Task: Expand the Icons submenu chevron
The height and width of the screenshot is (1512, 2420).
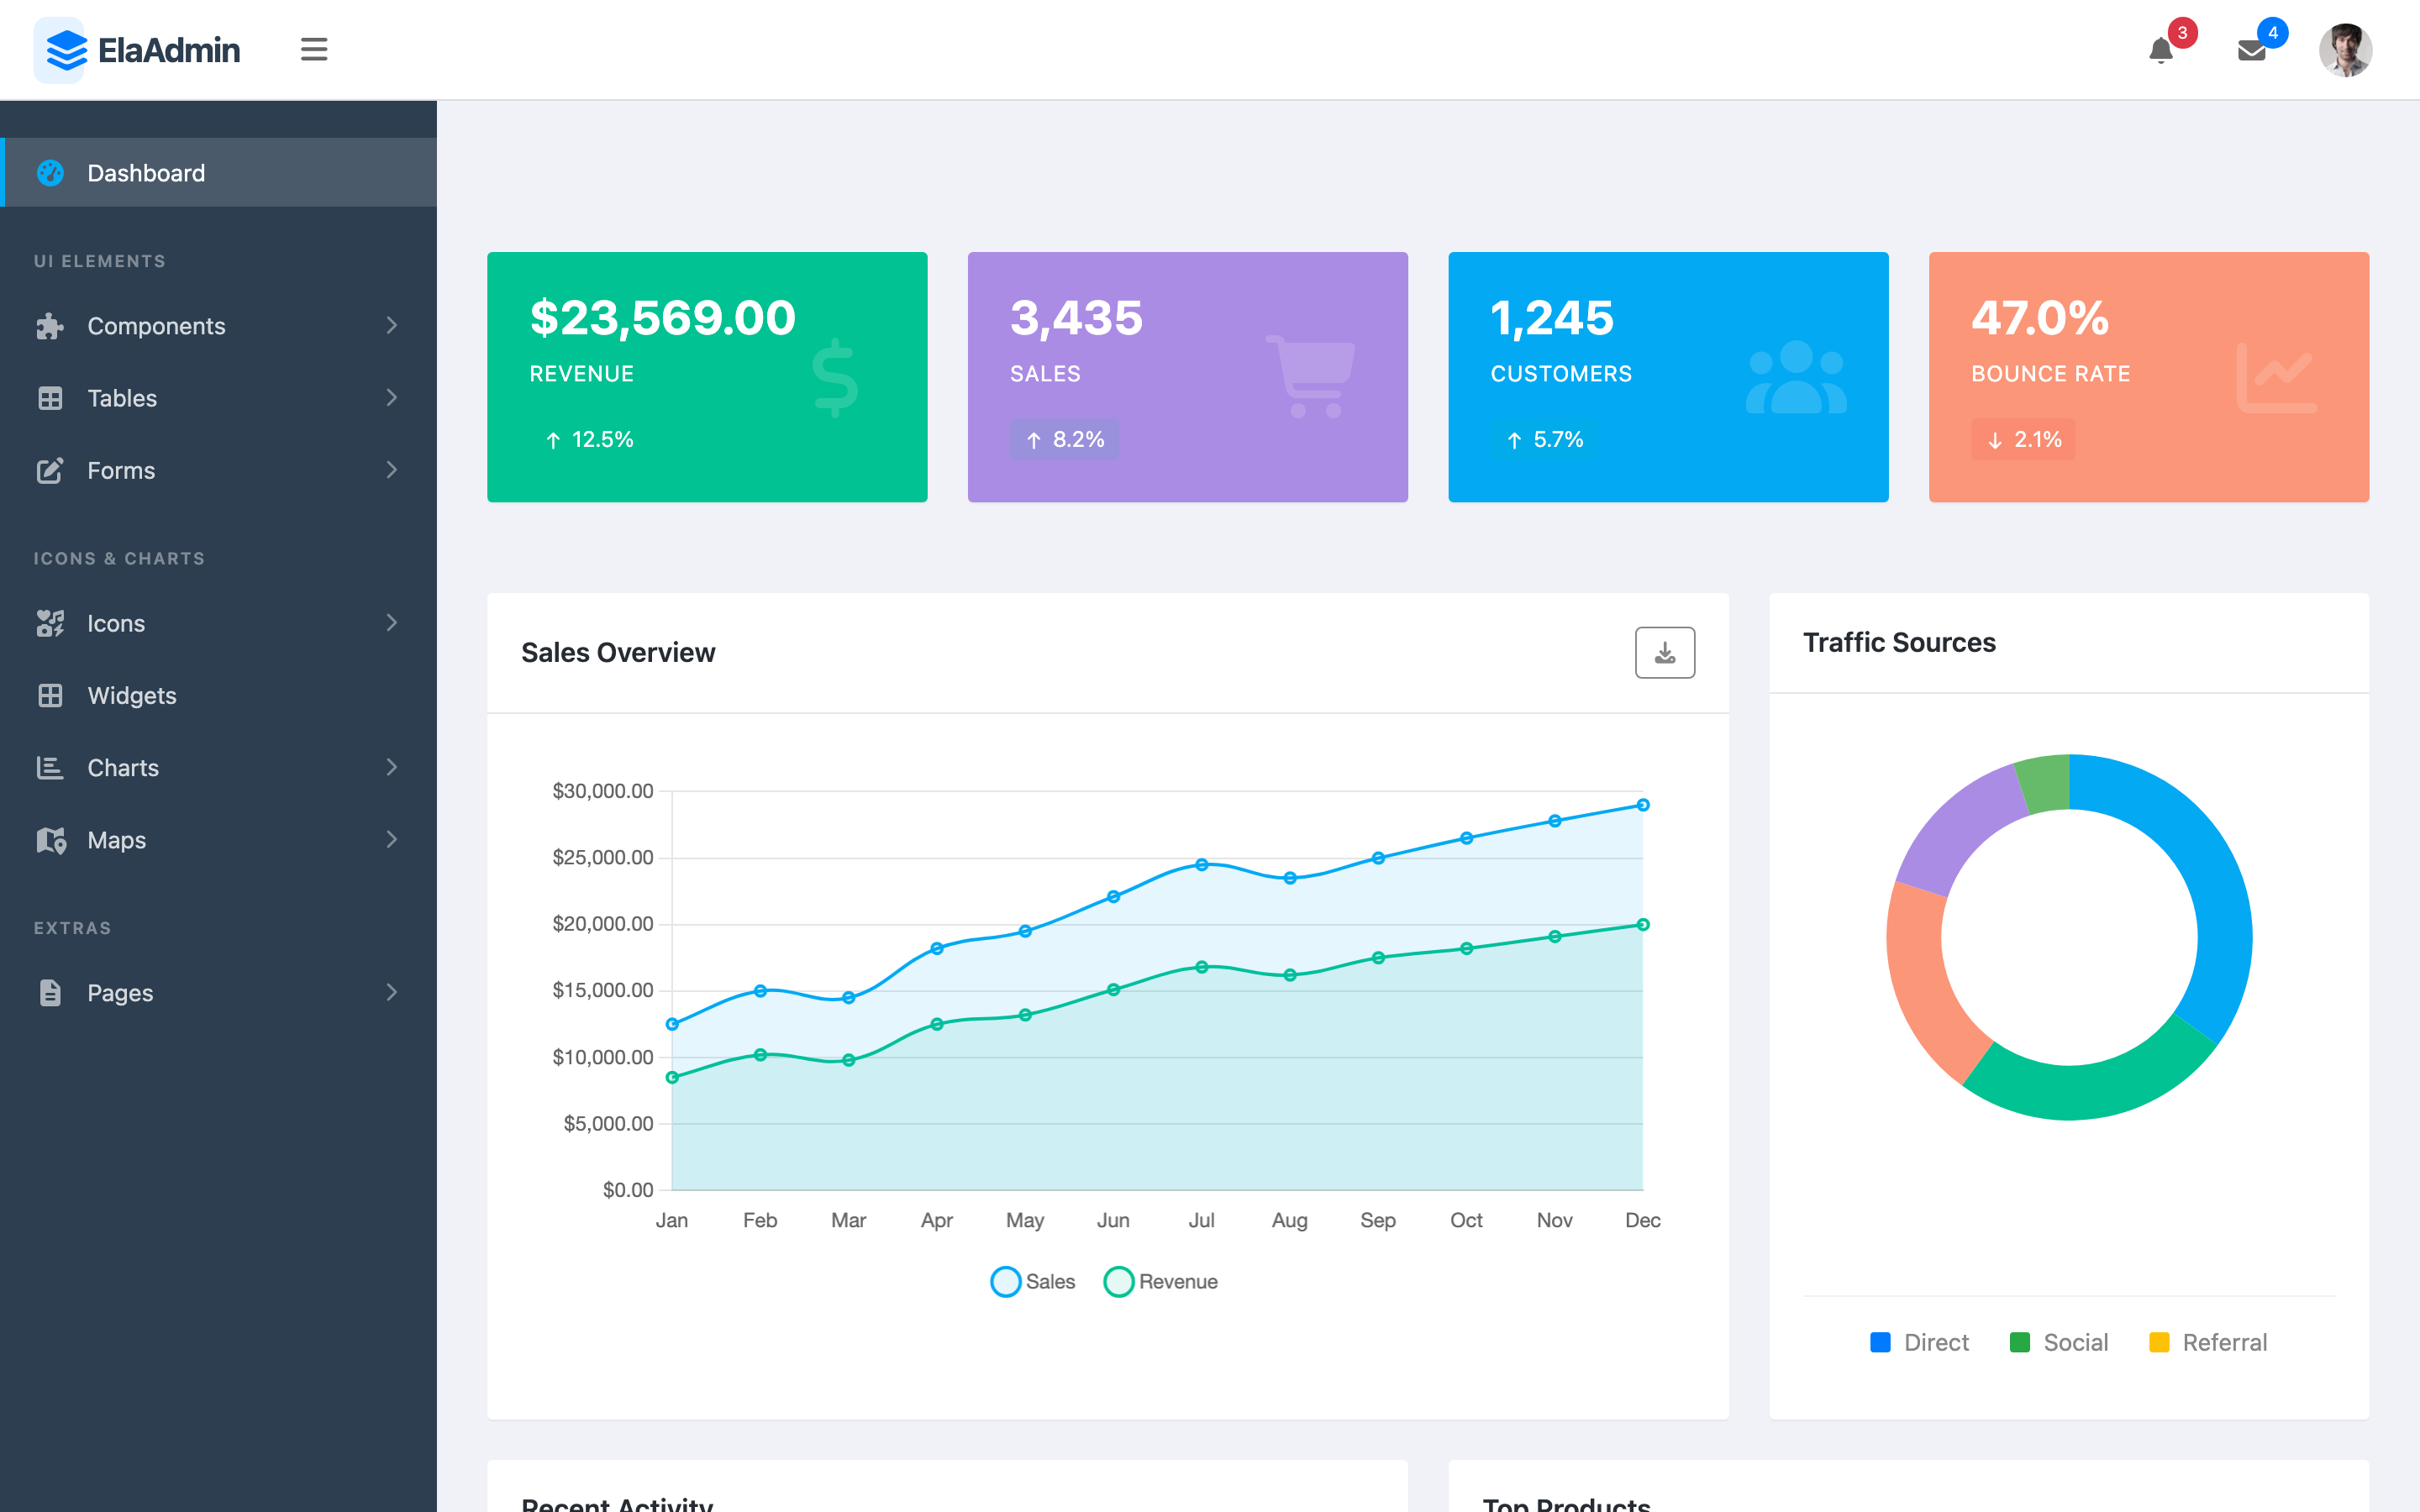Action: coord(392,622)
